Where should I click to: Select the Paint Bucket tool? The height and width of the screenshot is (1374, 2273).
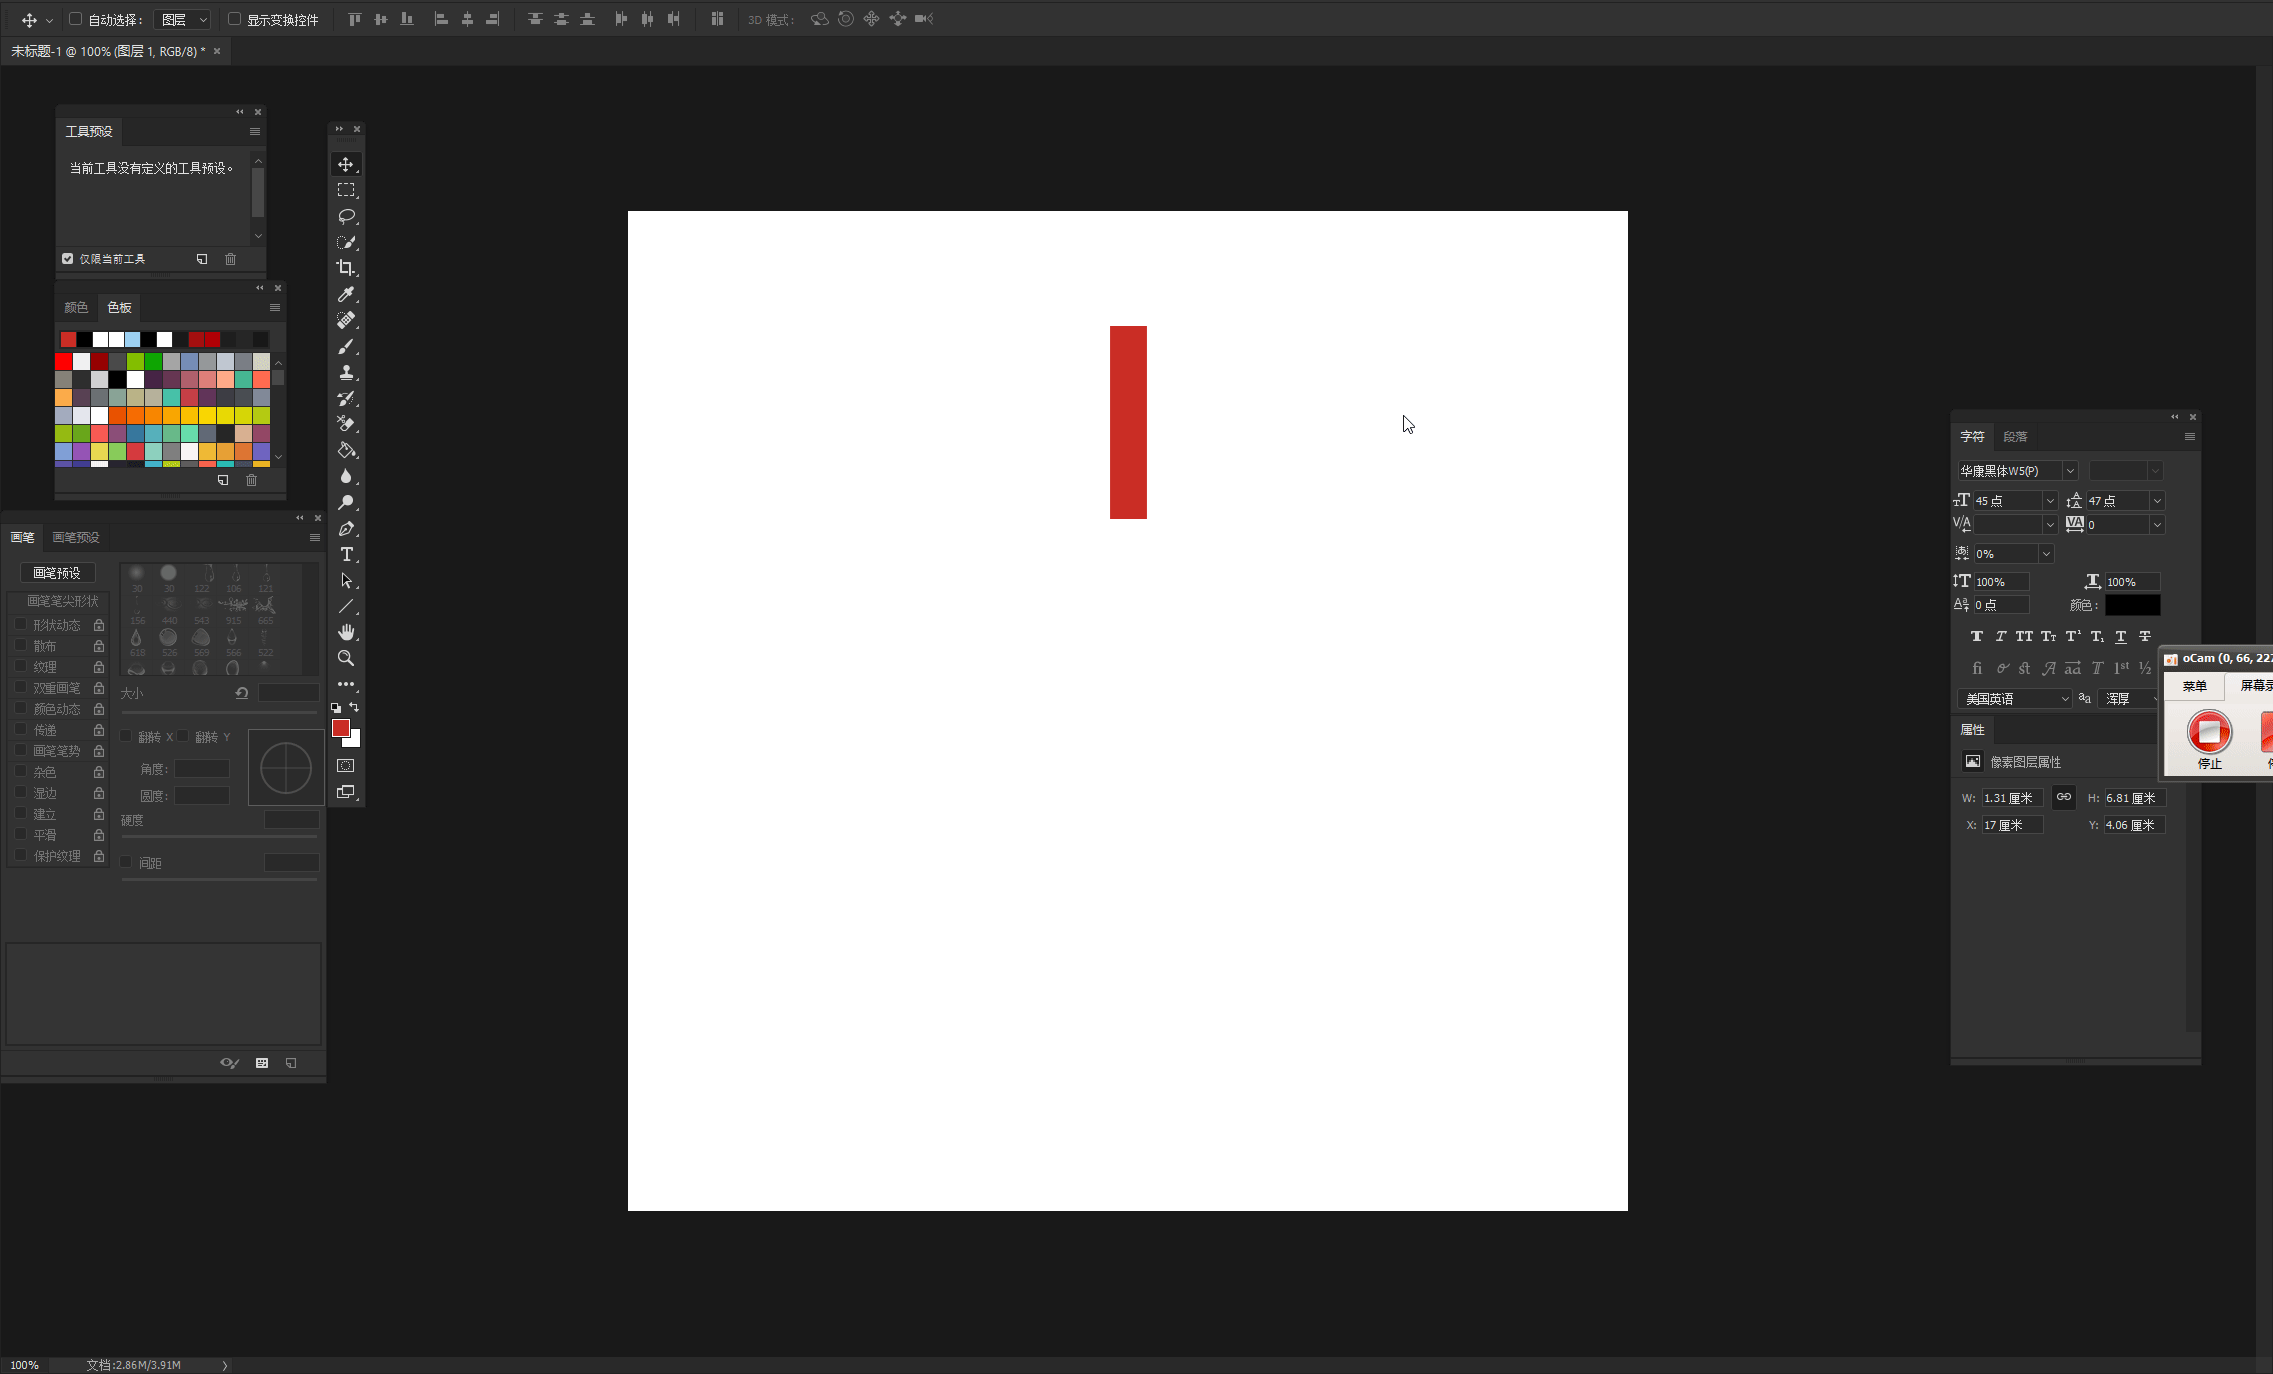346,450
